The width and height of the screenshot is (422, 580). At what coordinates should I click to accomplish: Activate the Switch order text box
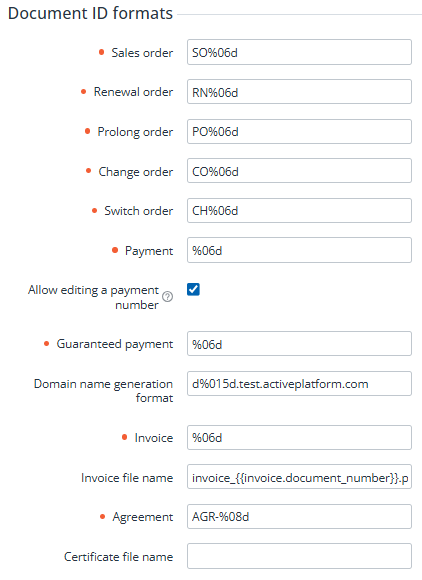point(299,210)
